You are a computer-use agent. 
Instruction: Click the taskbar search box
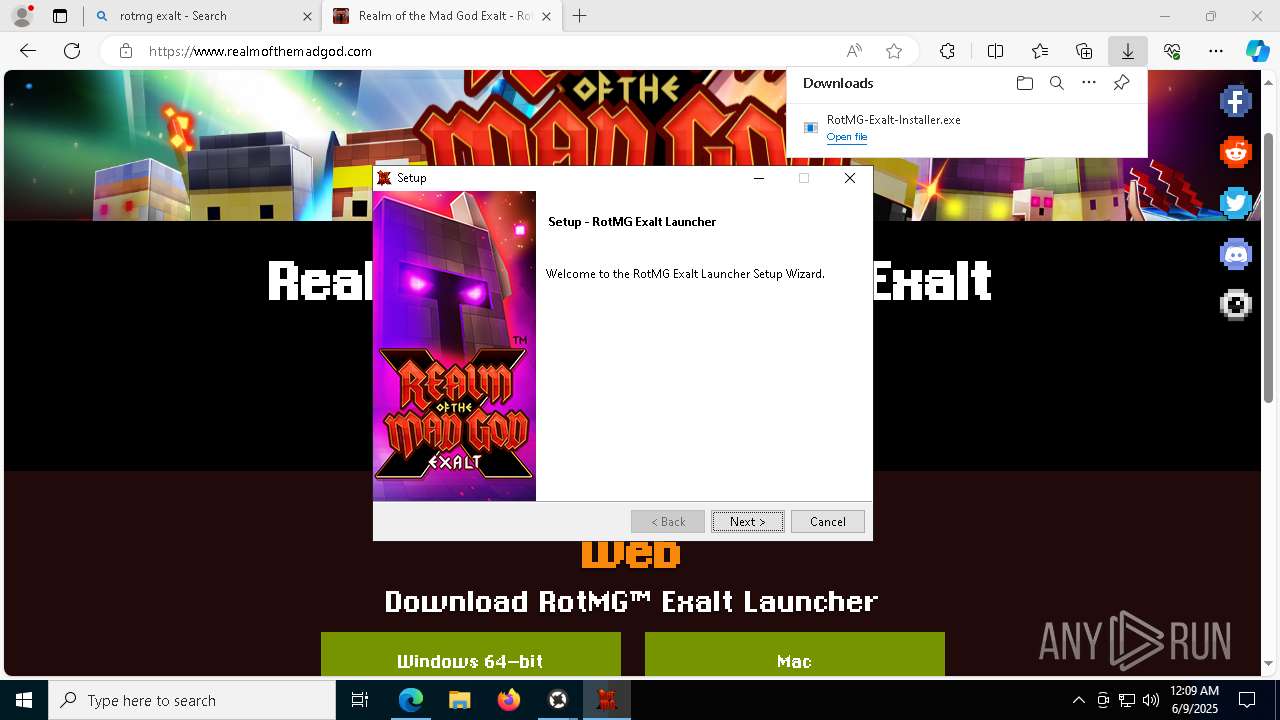[x=192, y=700]
